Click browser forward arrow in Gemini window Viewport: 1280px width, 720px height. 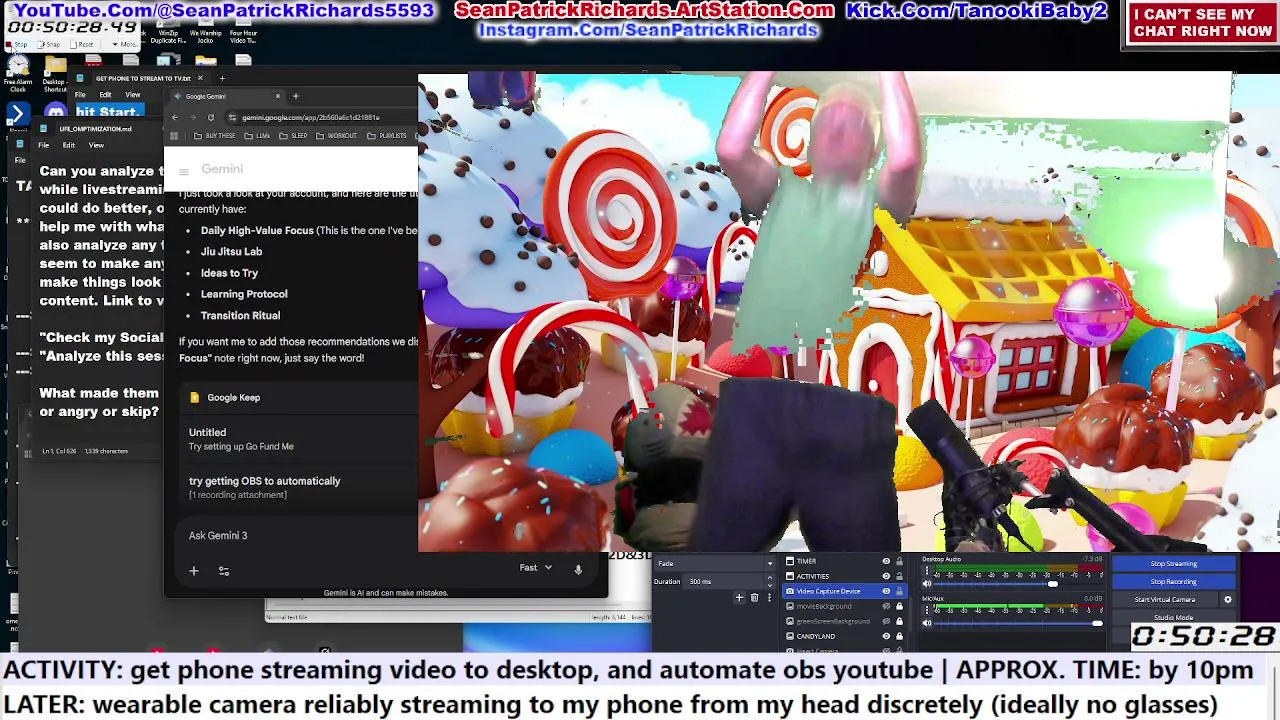pos(192,117)
